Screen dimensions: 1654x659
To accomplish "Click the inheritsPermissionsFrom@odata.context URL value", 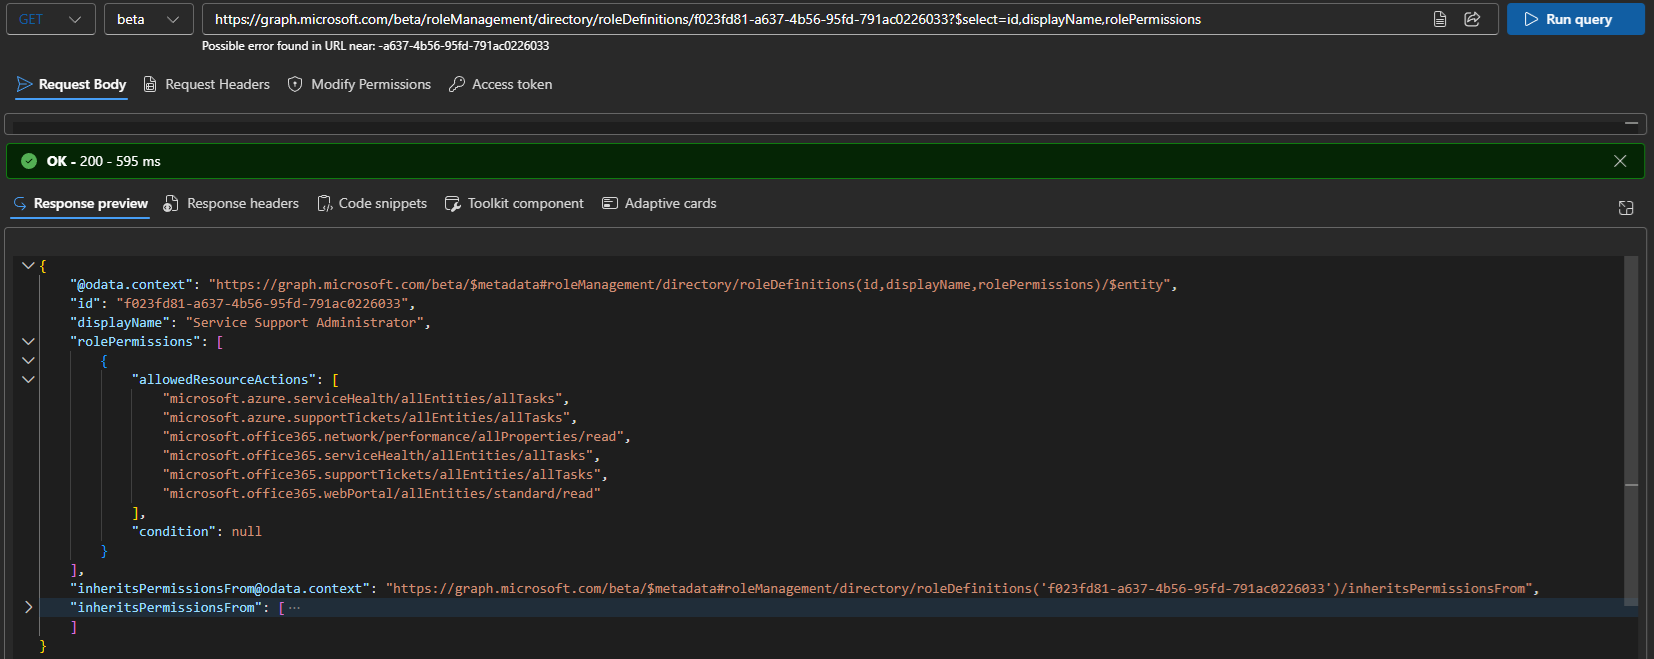I will pyautogui.click(x=959, y=589).
